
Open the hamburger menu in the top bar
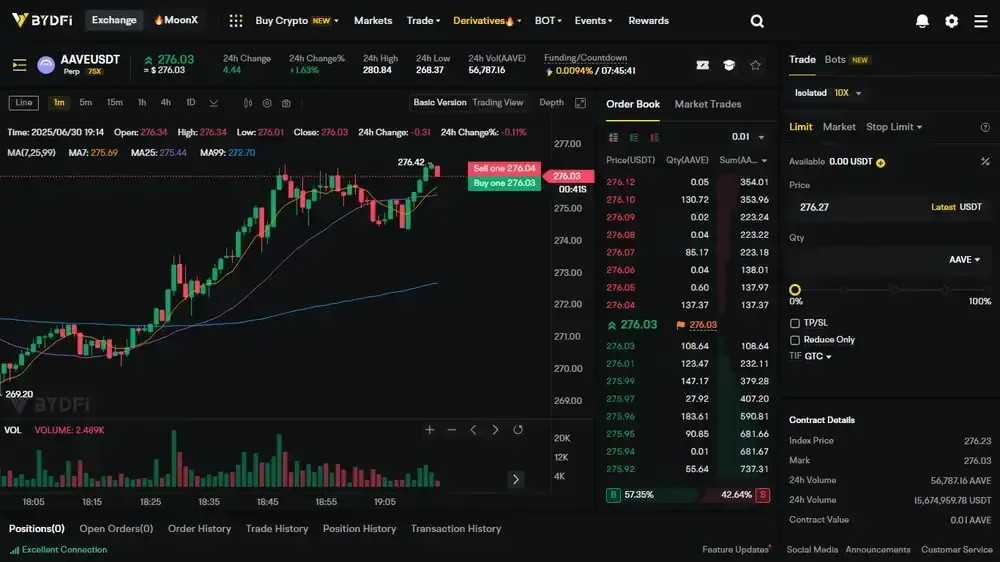point(981,21)
